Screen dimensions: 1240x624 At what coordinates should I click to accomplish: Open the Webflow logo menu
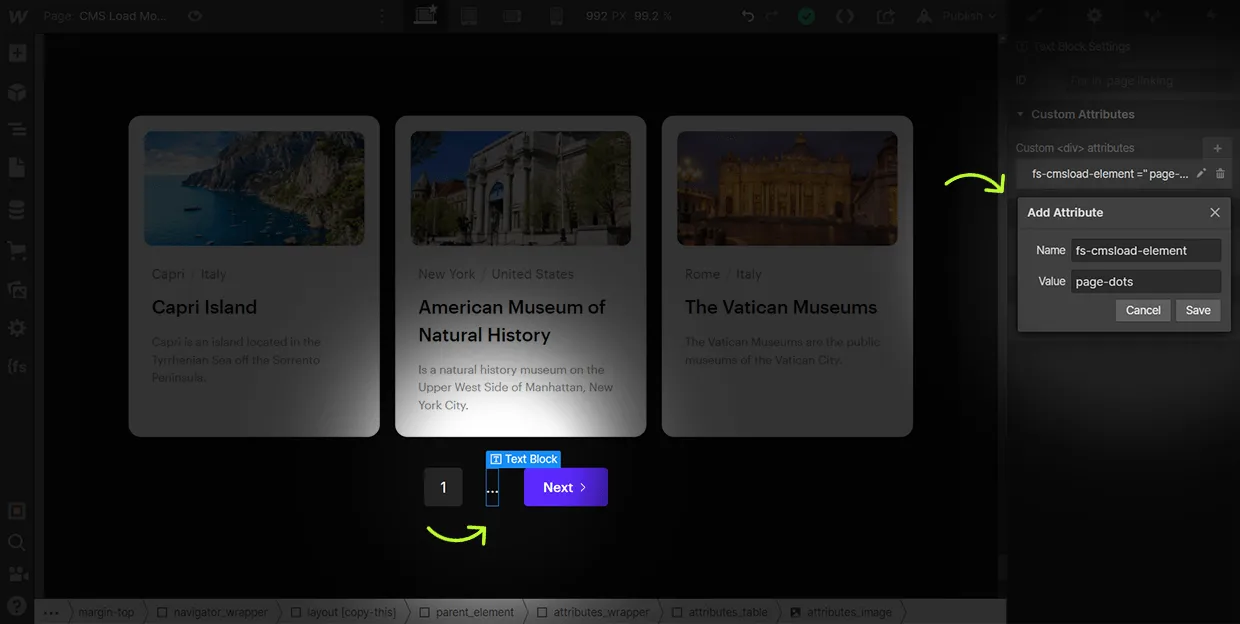pos(17,16)
